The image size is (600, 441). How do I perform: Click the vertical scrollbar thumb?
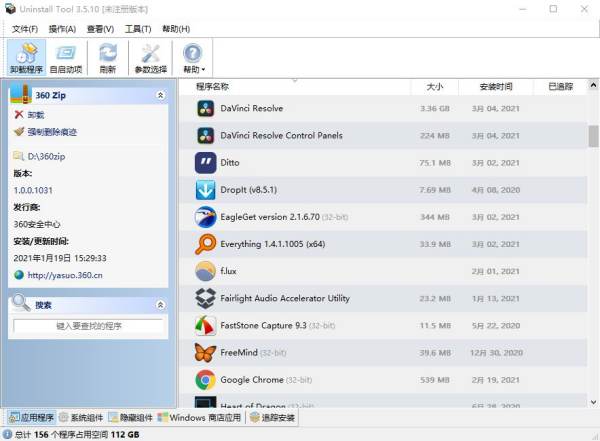point(593,136)
